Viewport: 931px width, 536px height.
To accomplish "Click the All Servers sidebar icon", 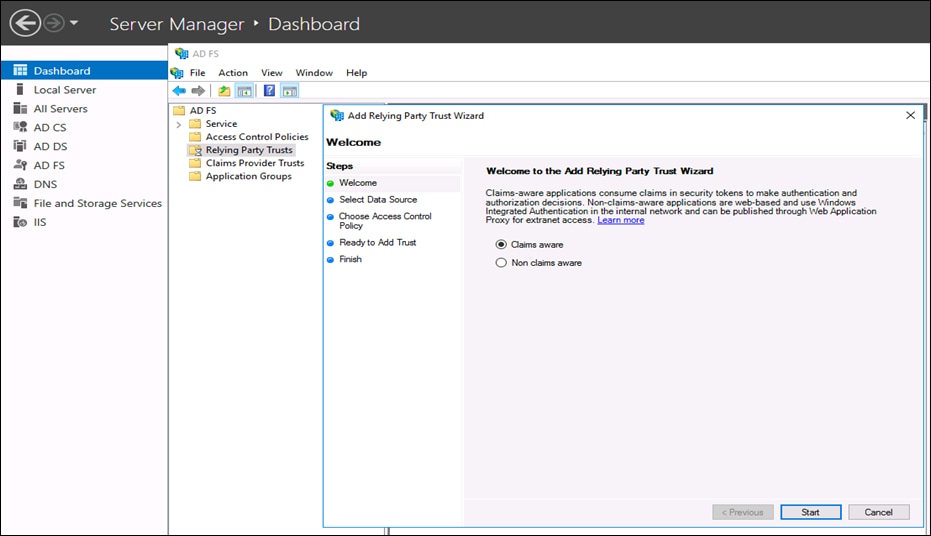I will pyautogui.click(x=20, y=109).
